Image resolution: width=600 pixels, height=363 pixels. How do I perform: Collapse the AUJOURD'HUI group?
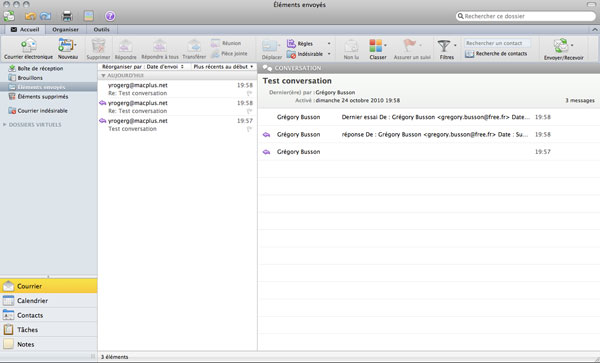tap(103, 76)
